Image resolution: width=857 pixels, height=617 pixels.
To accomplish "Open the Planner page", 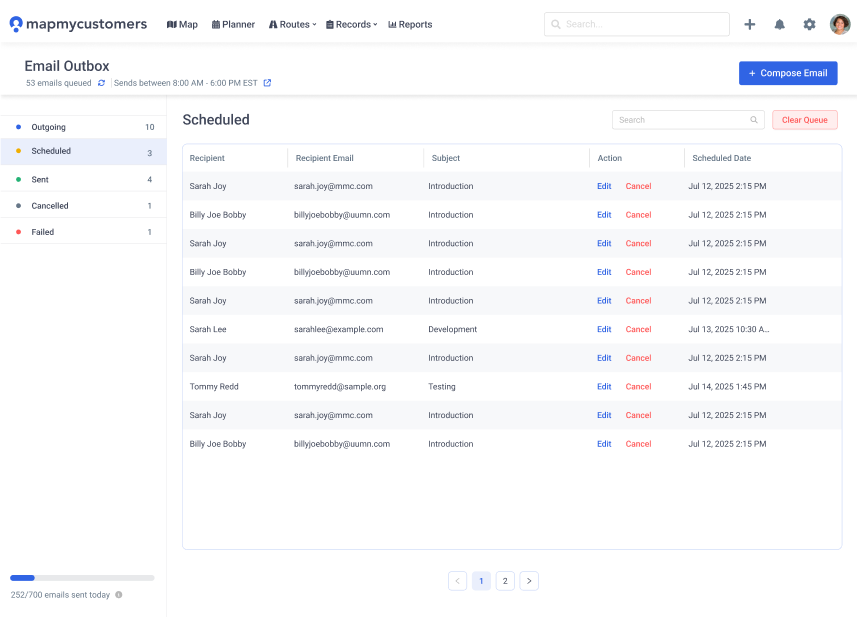I will (x=233, y=25).
